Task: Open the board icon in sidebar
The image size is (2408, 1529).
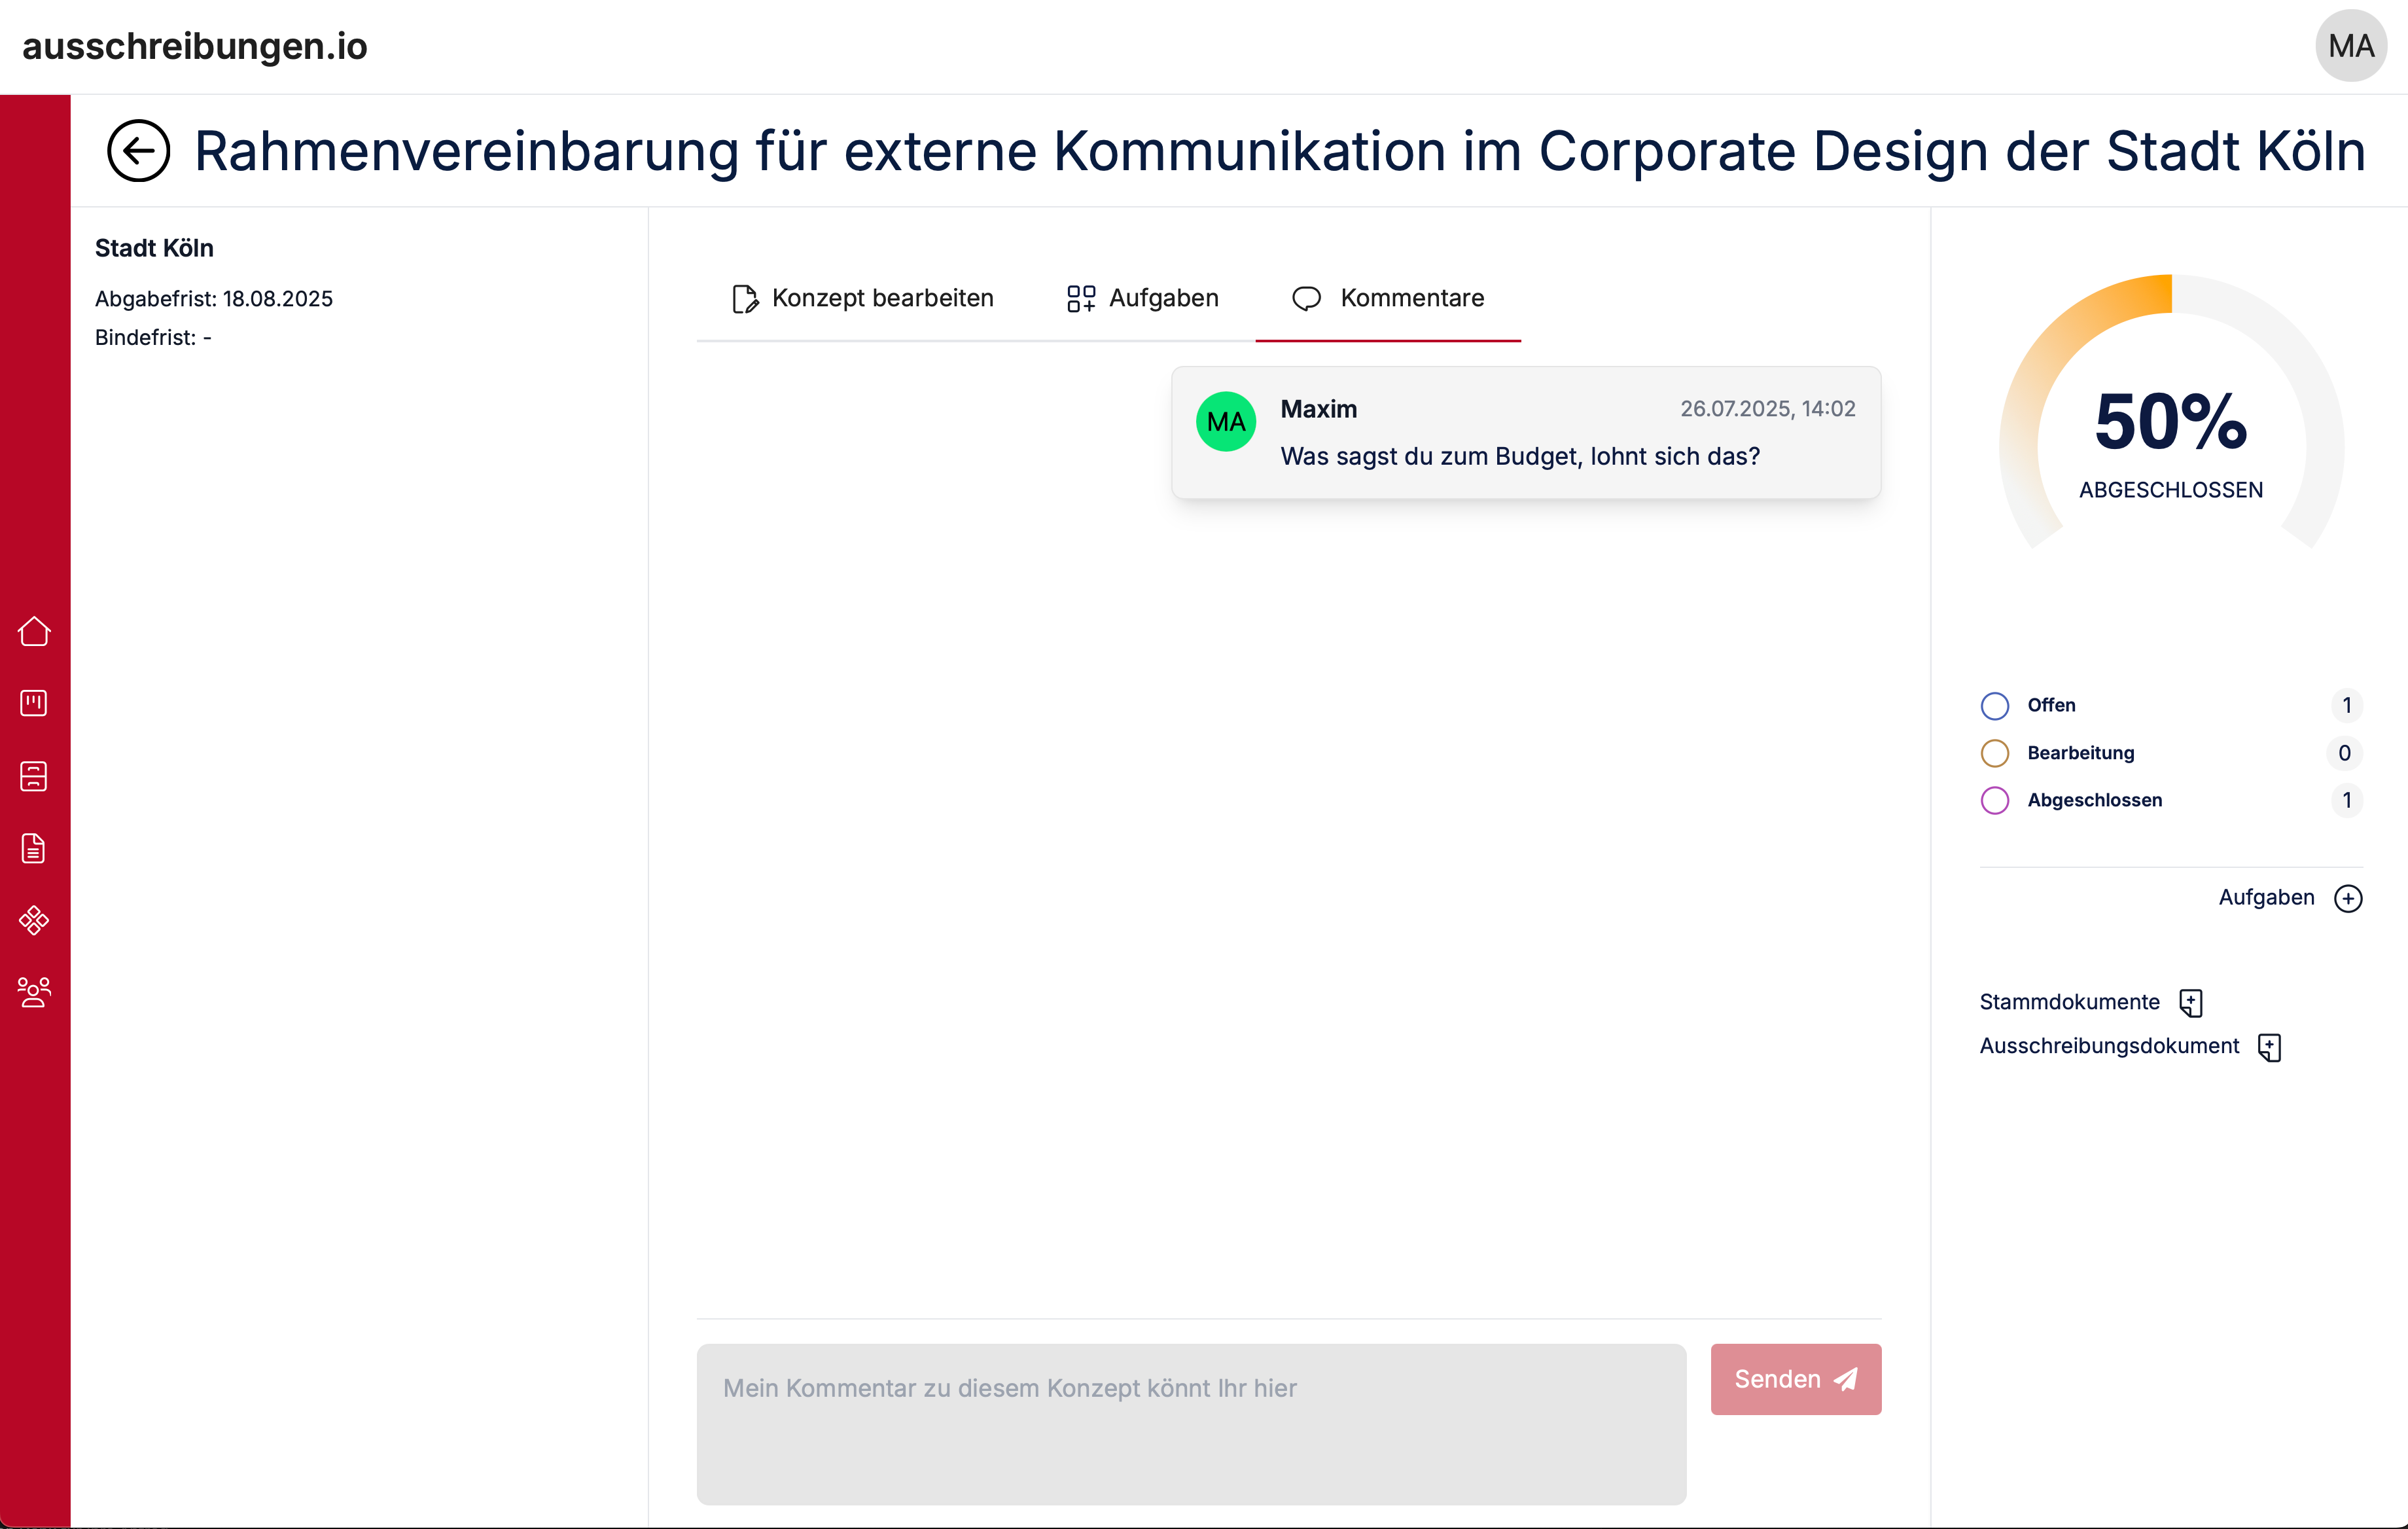Action: (34, 703)
